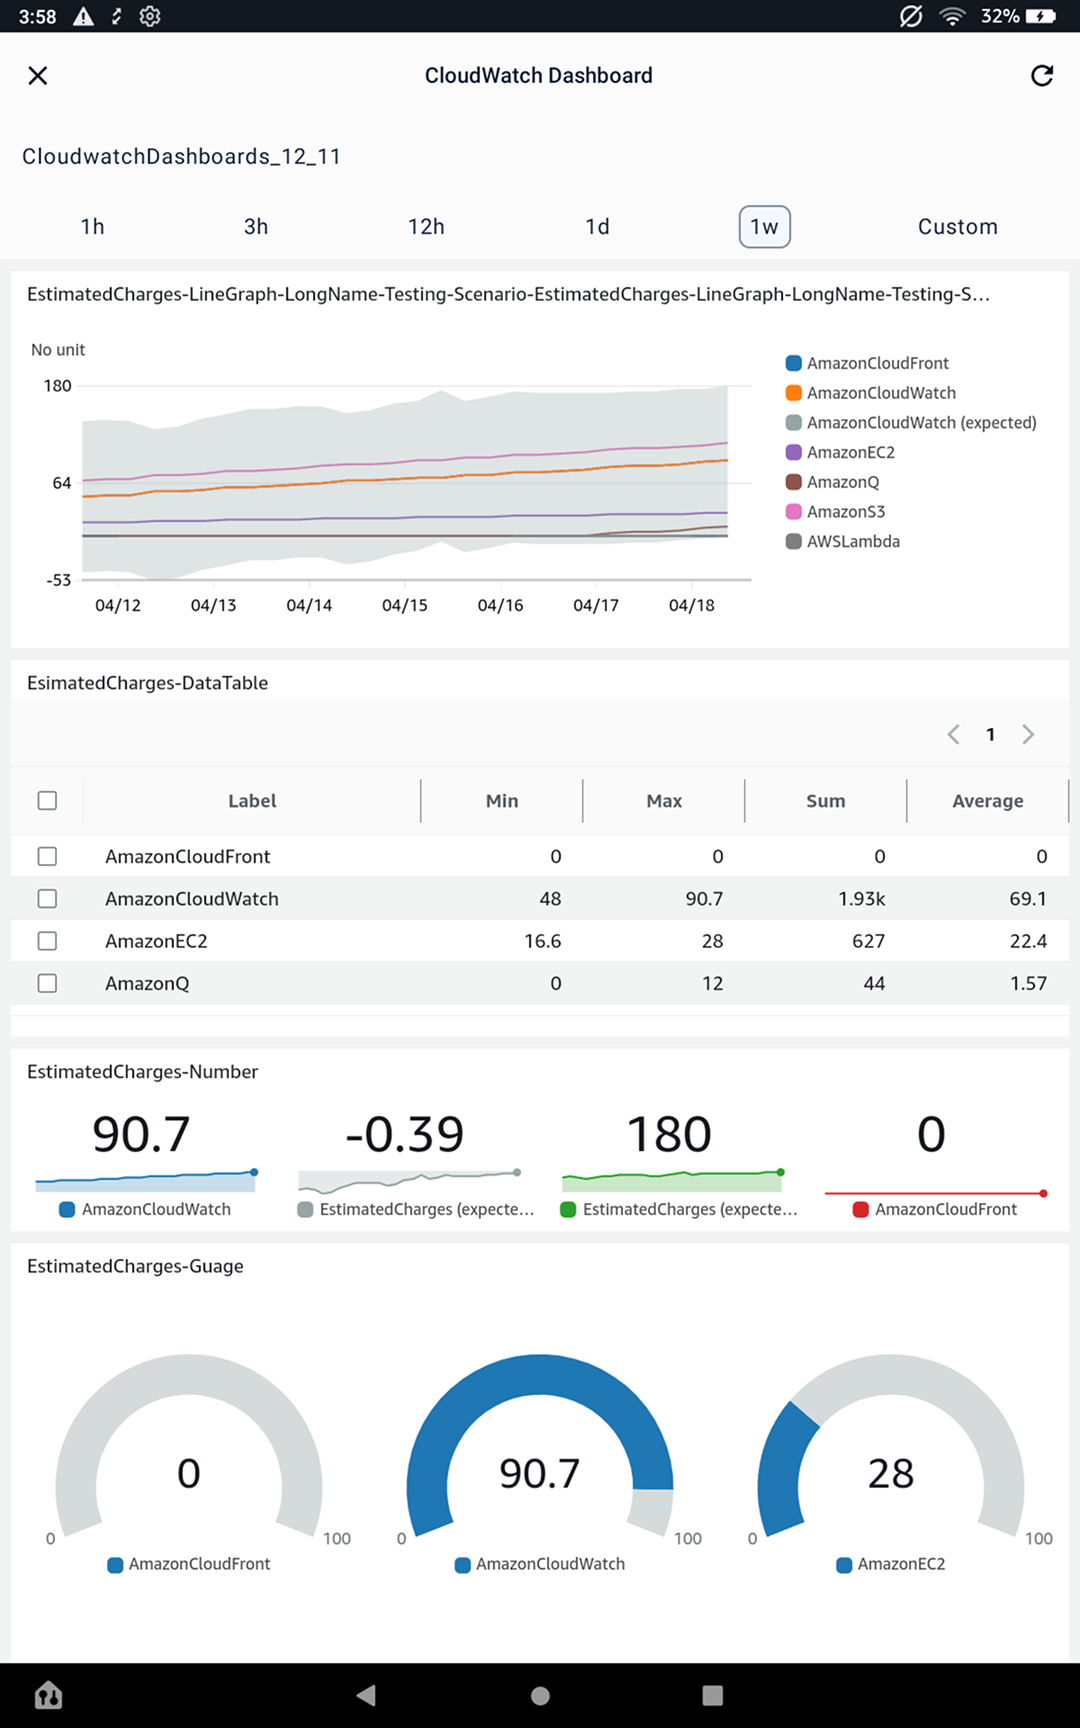This screenshot has height=1728, width=1080.
Task: Check the AmazonEC2 row checkbox
Action: click(47, 941)
